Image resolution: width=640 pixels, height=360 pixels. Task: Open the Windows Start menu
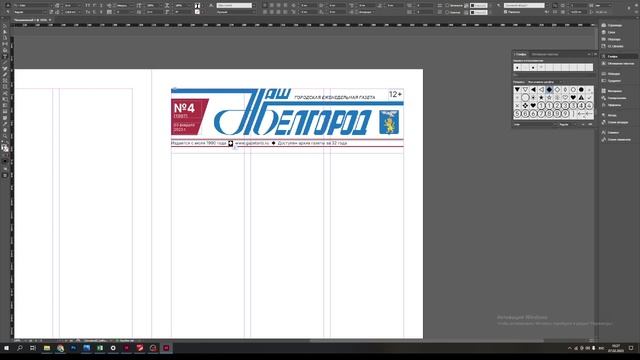point(7,348)
